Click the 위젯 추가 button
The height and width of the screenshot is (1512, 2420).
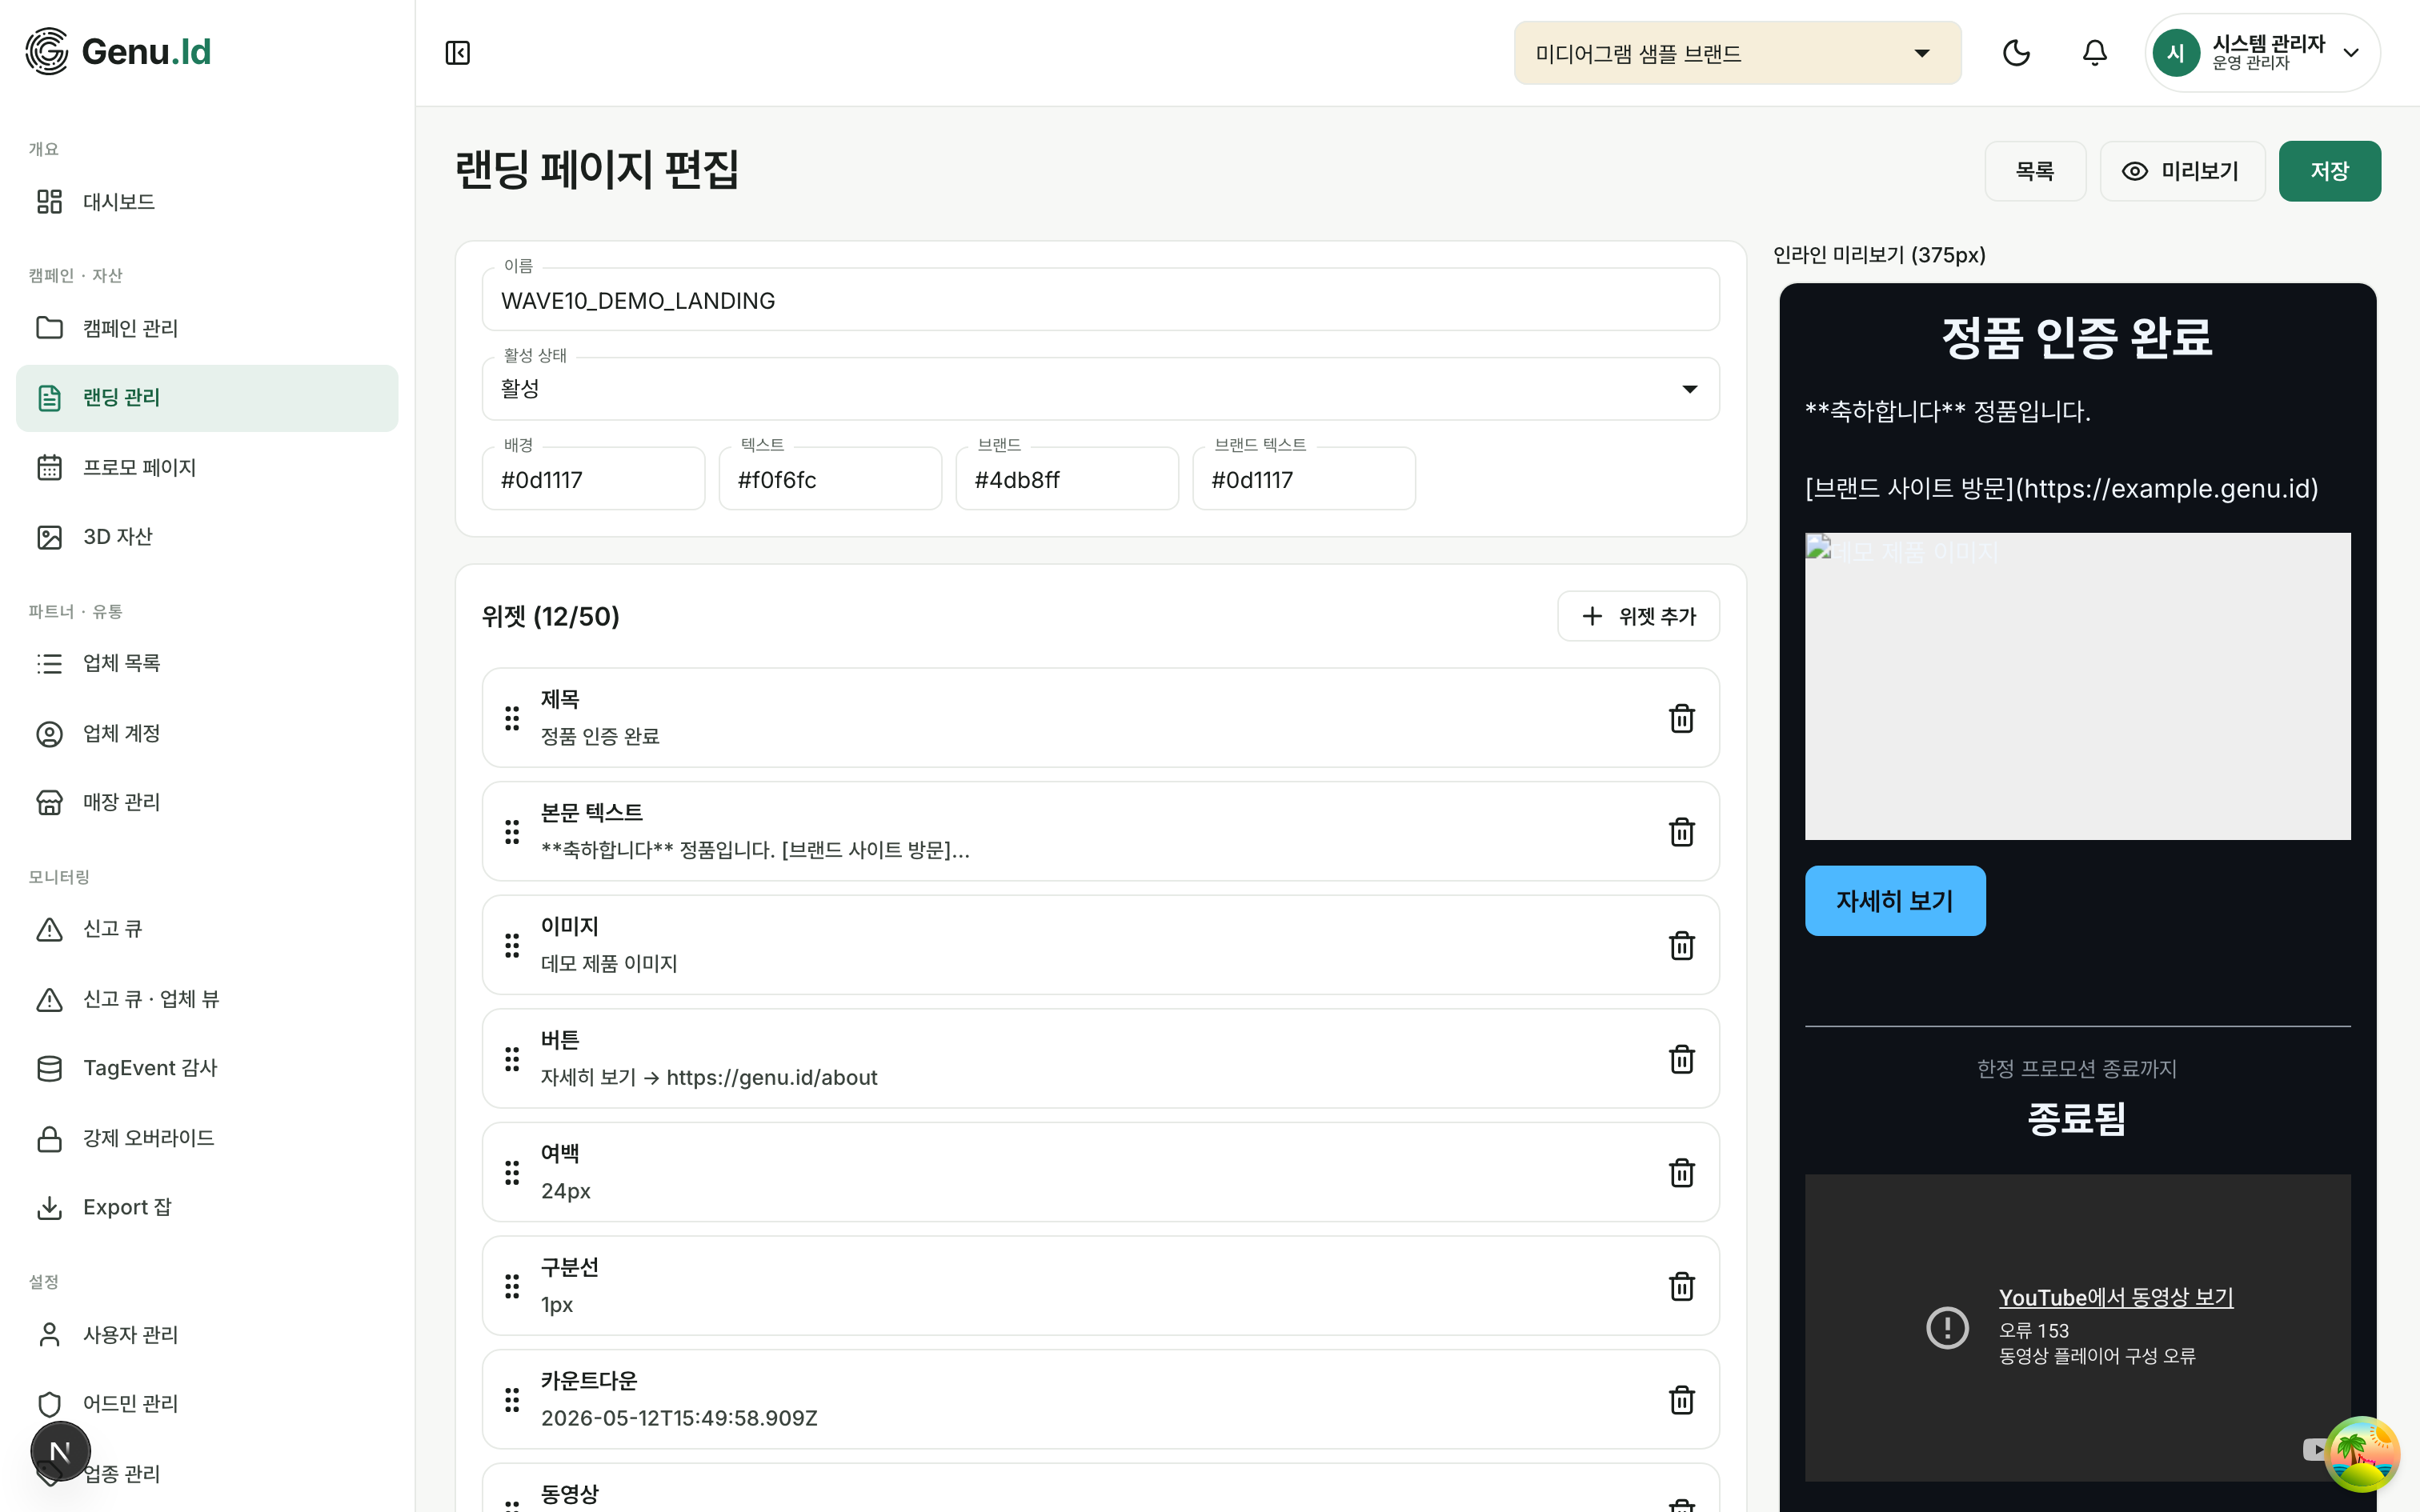(1638, 616)
